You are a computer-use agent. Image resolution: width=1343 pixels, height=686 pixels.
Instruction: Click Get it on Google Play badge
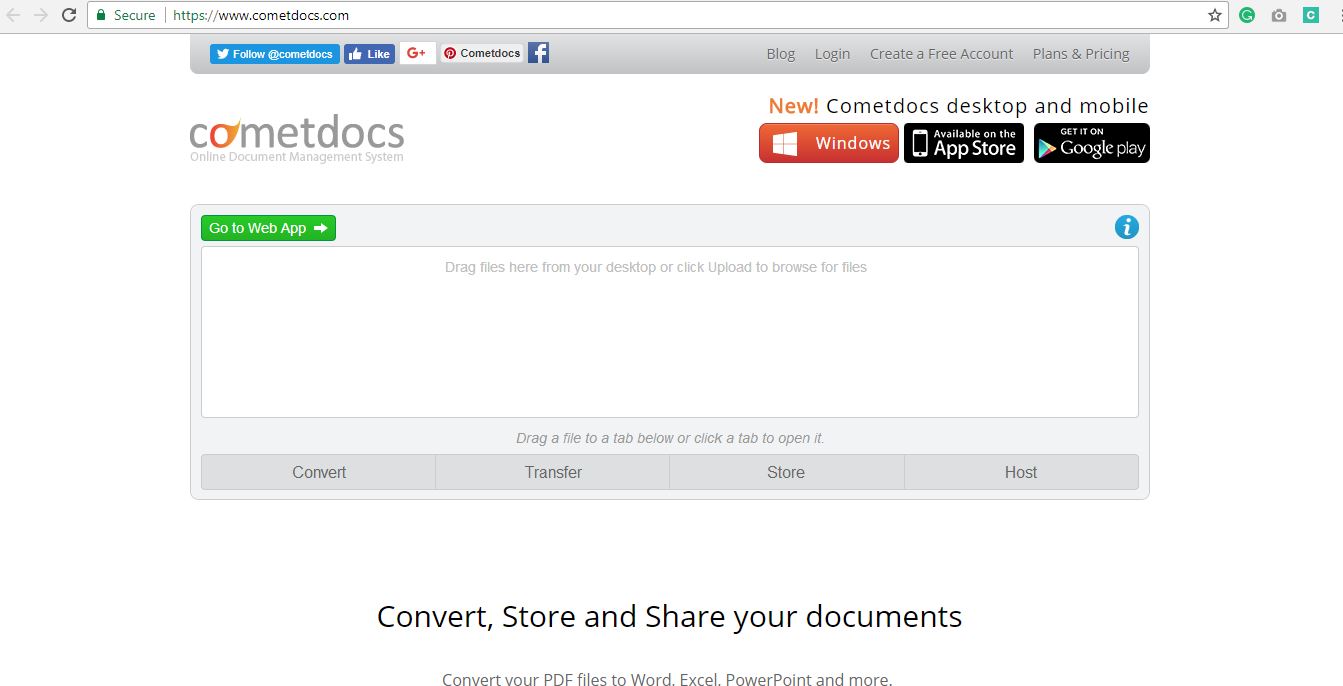tap(1092, 143)
